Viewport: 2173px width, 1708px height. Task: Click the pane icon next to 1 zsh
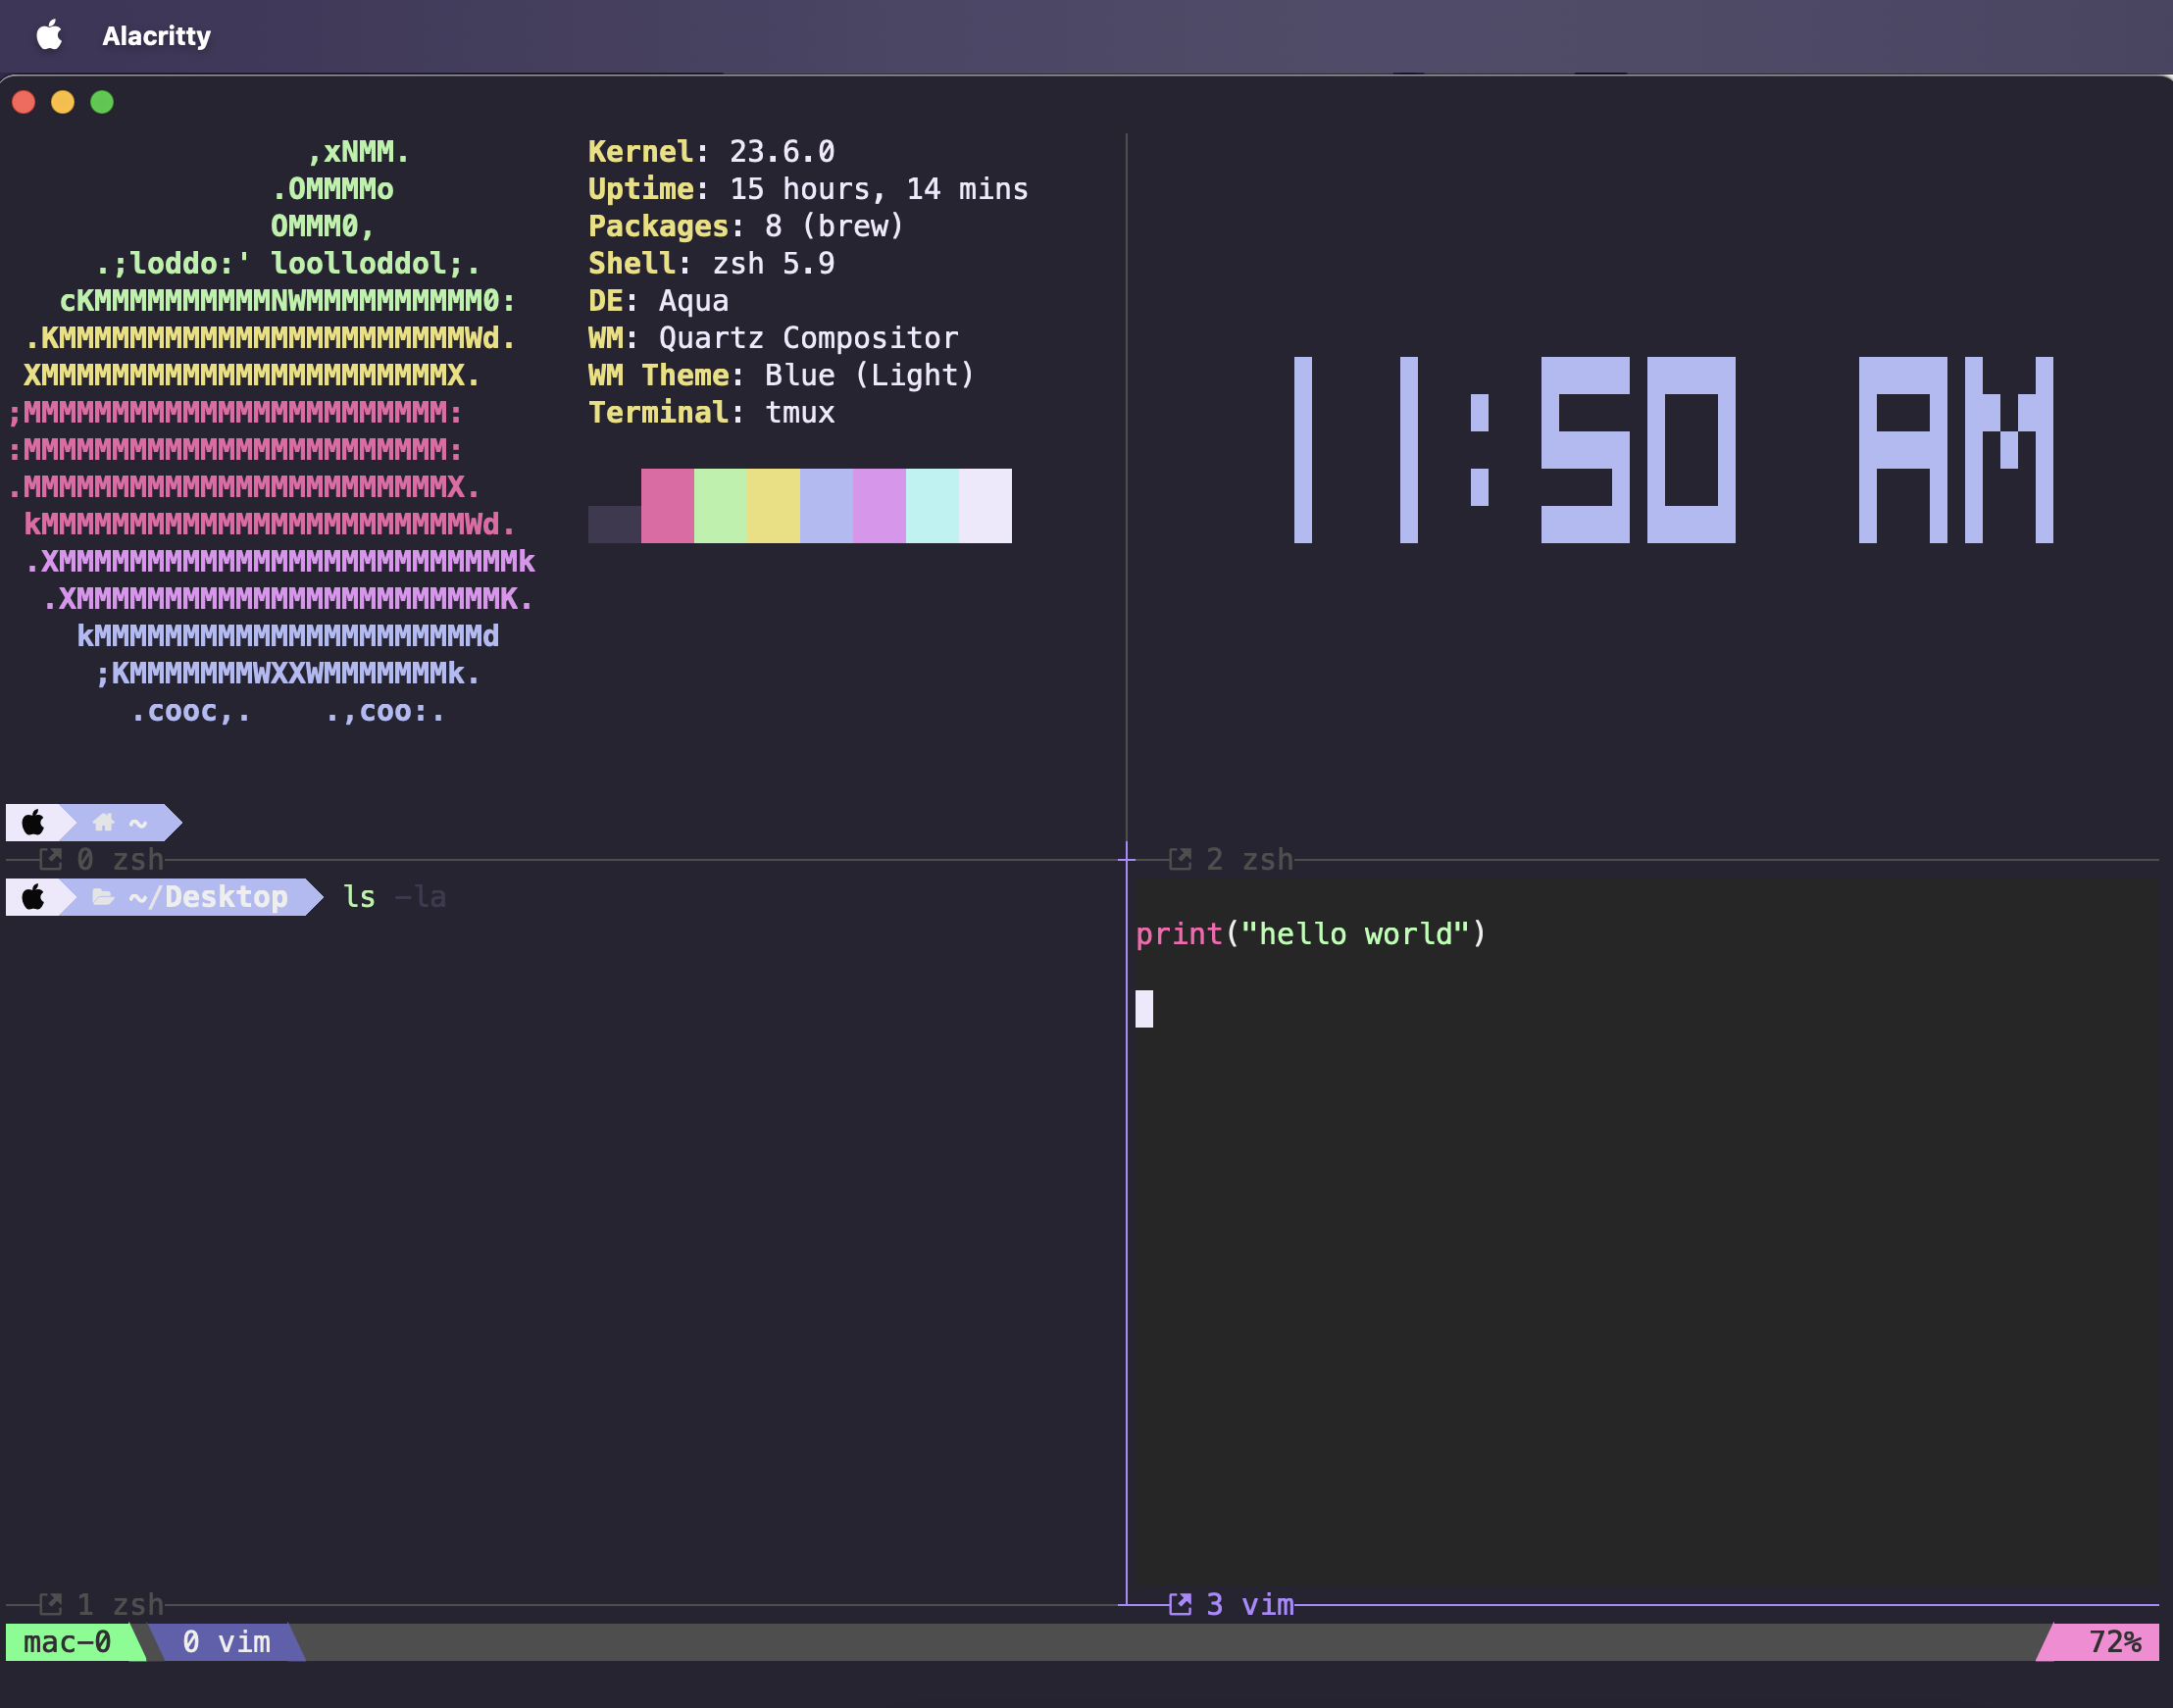click(x=50, y=1604)
